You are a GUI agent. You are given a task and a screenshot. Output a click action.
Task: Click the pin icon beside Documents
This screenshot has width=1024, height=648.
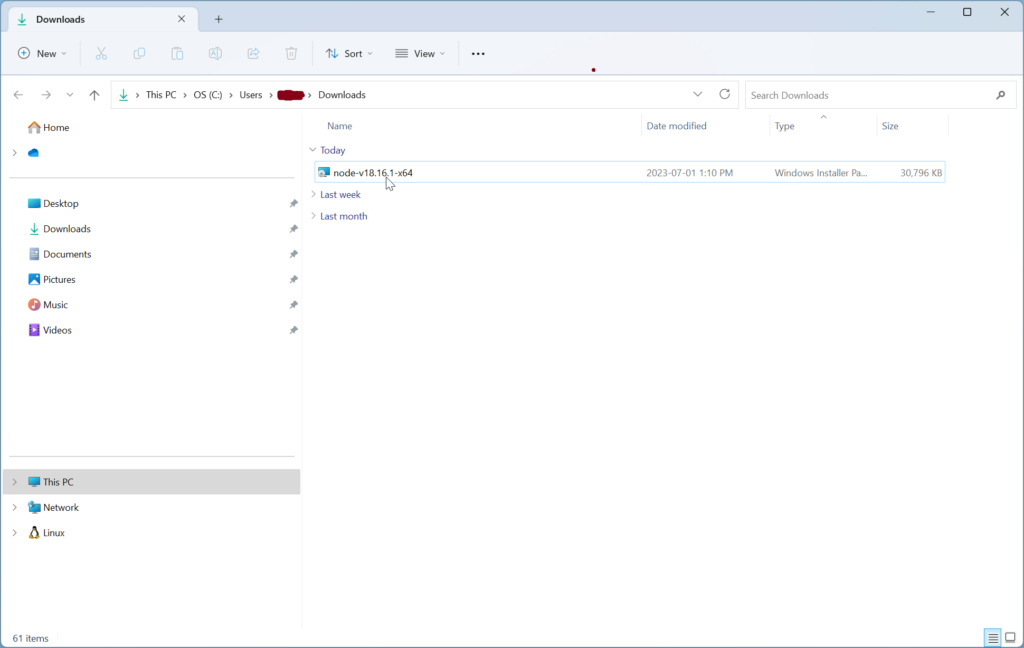point(293,254)
